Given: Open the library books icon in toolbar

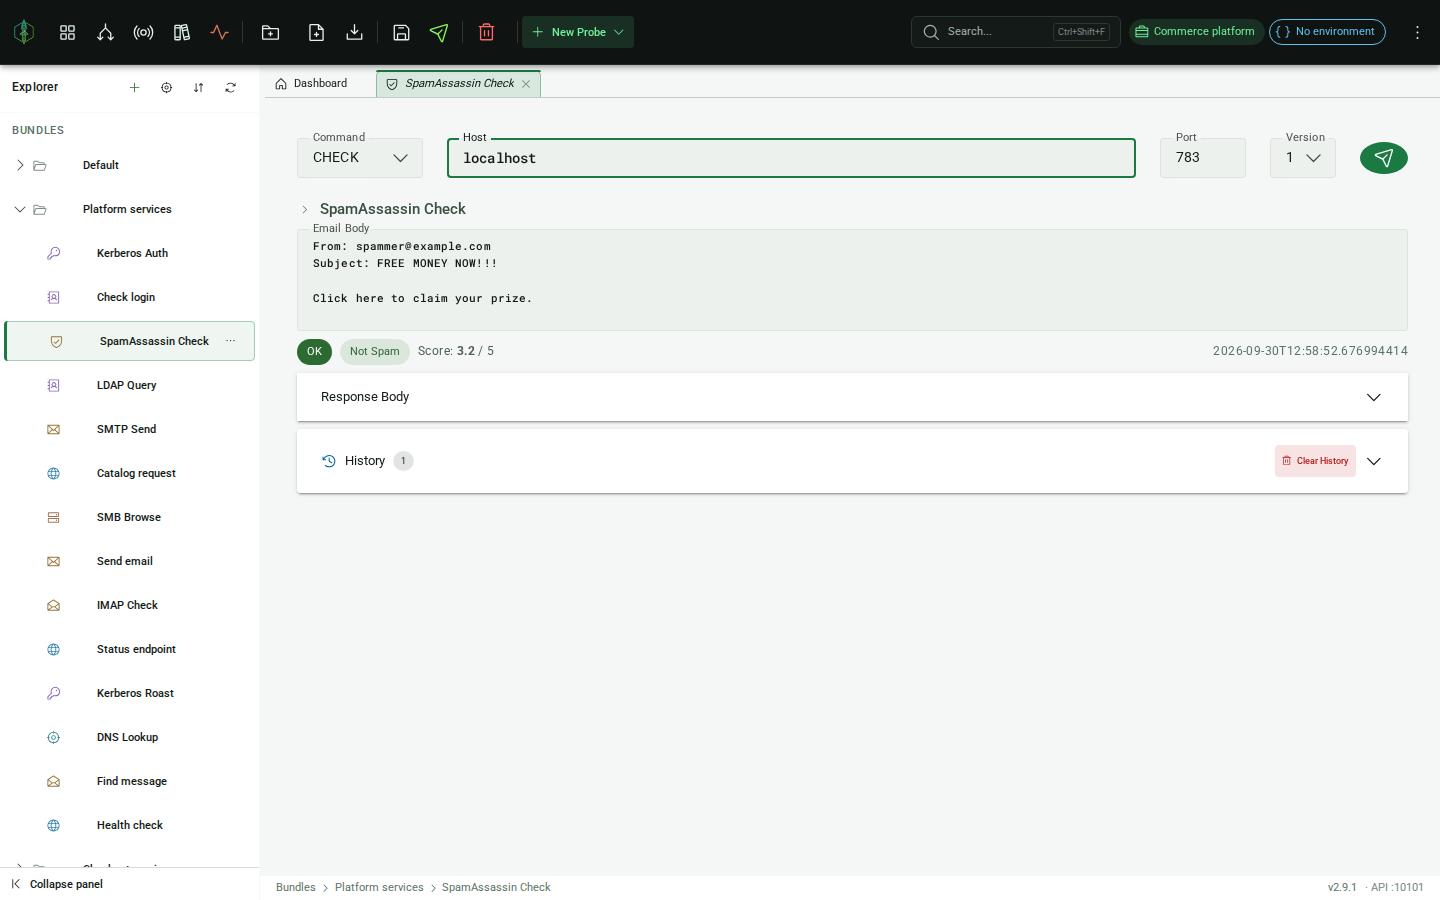Looking at the screenshot, I should click(x=181, y=32).
